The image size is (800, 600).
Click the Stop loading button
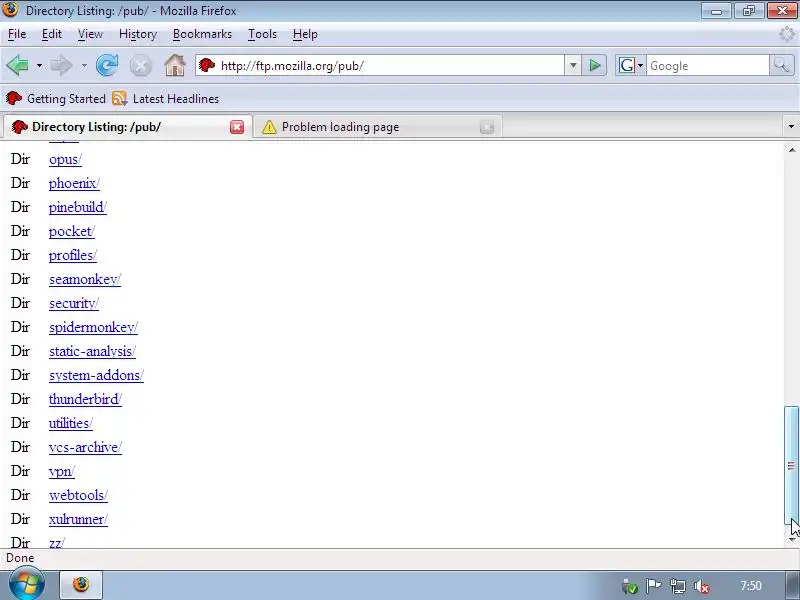(141, 66)
